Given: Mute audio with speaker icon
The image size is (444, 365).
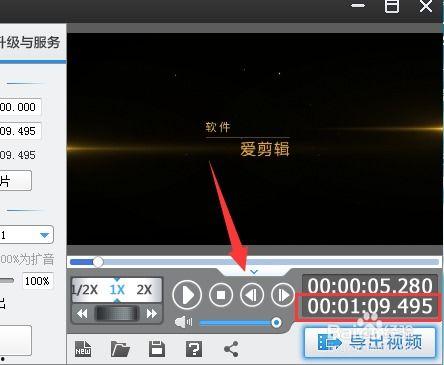Looking at the screenshot, I should click(184, 322).
